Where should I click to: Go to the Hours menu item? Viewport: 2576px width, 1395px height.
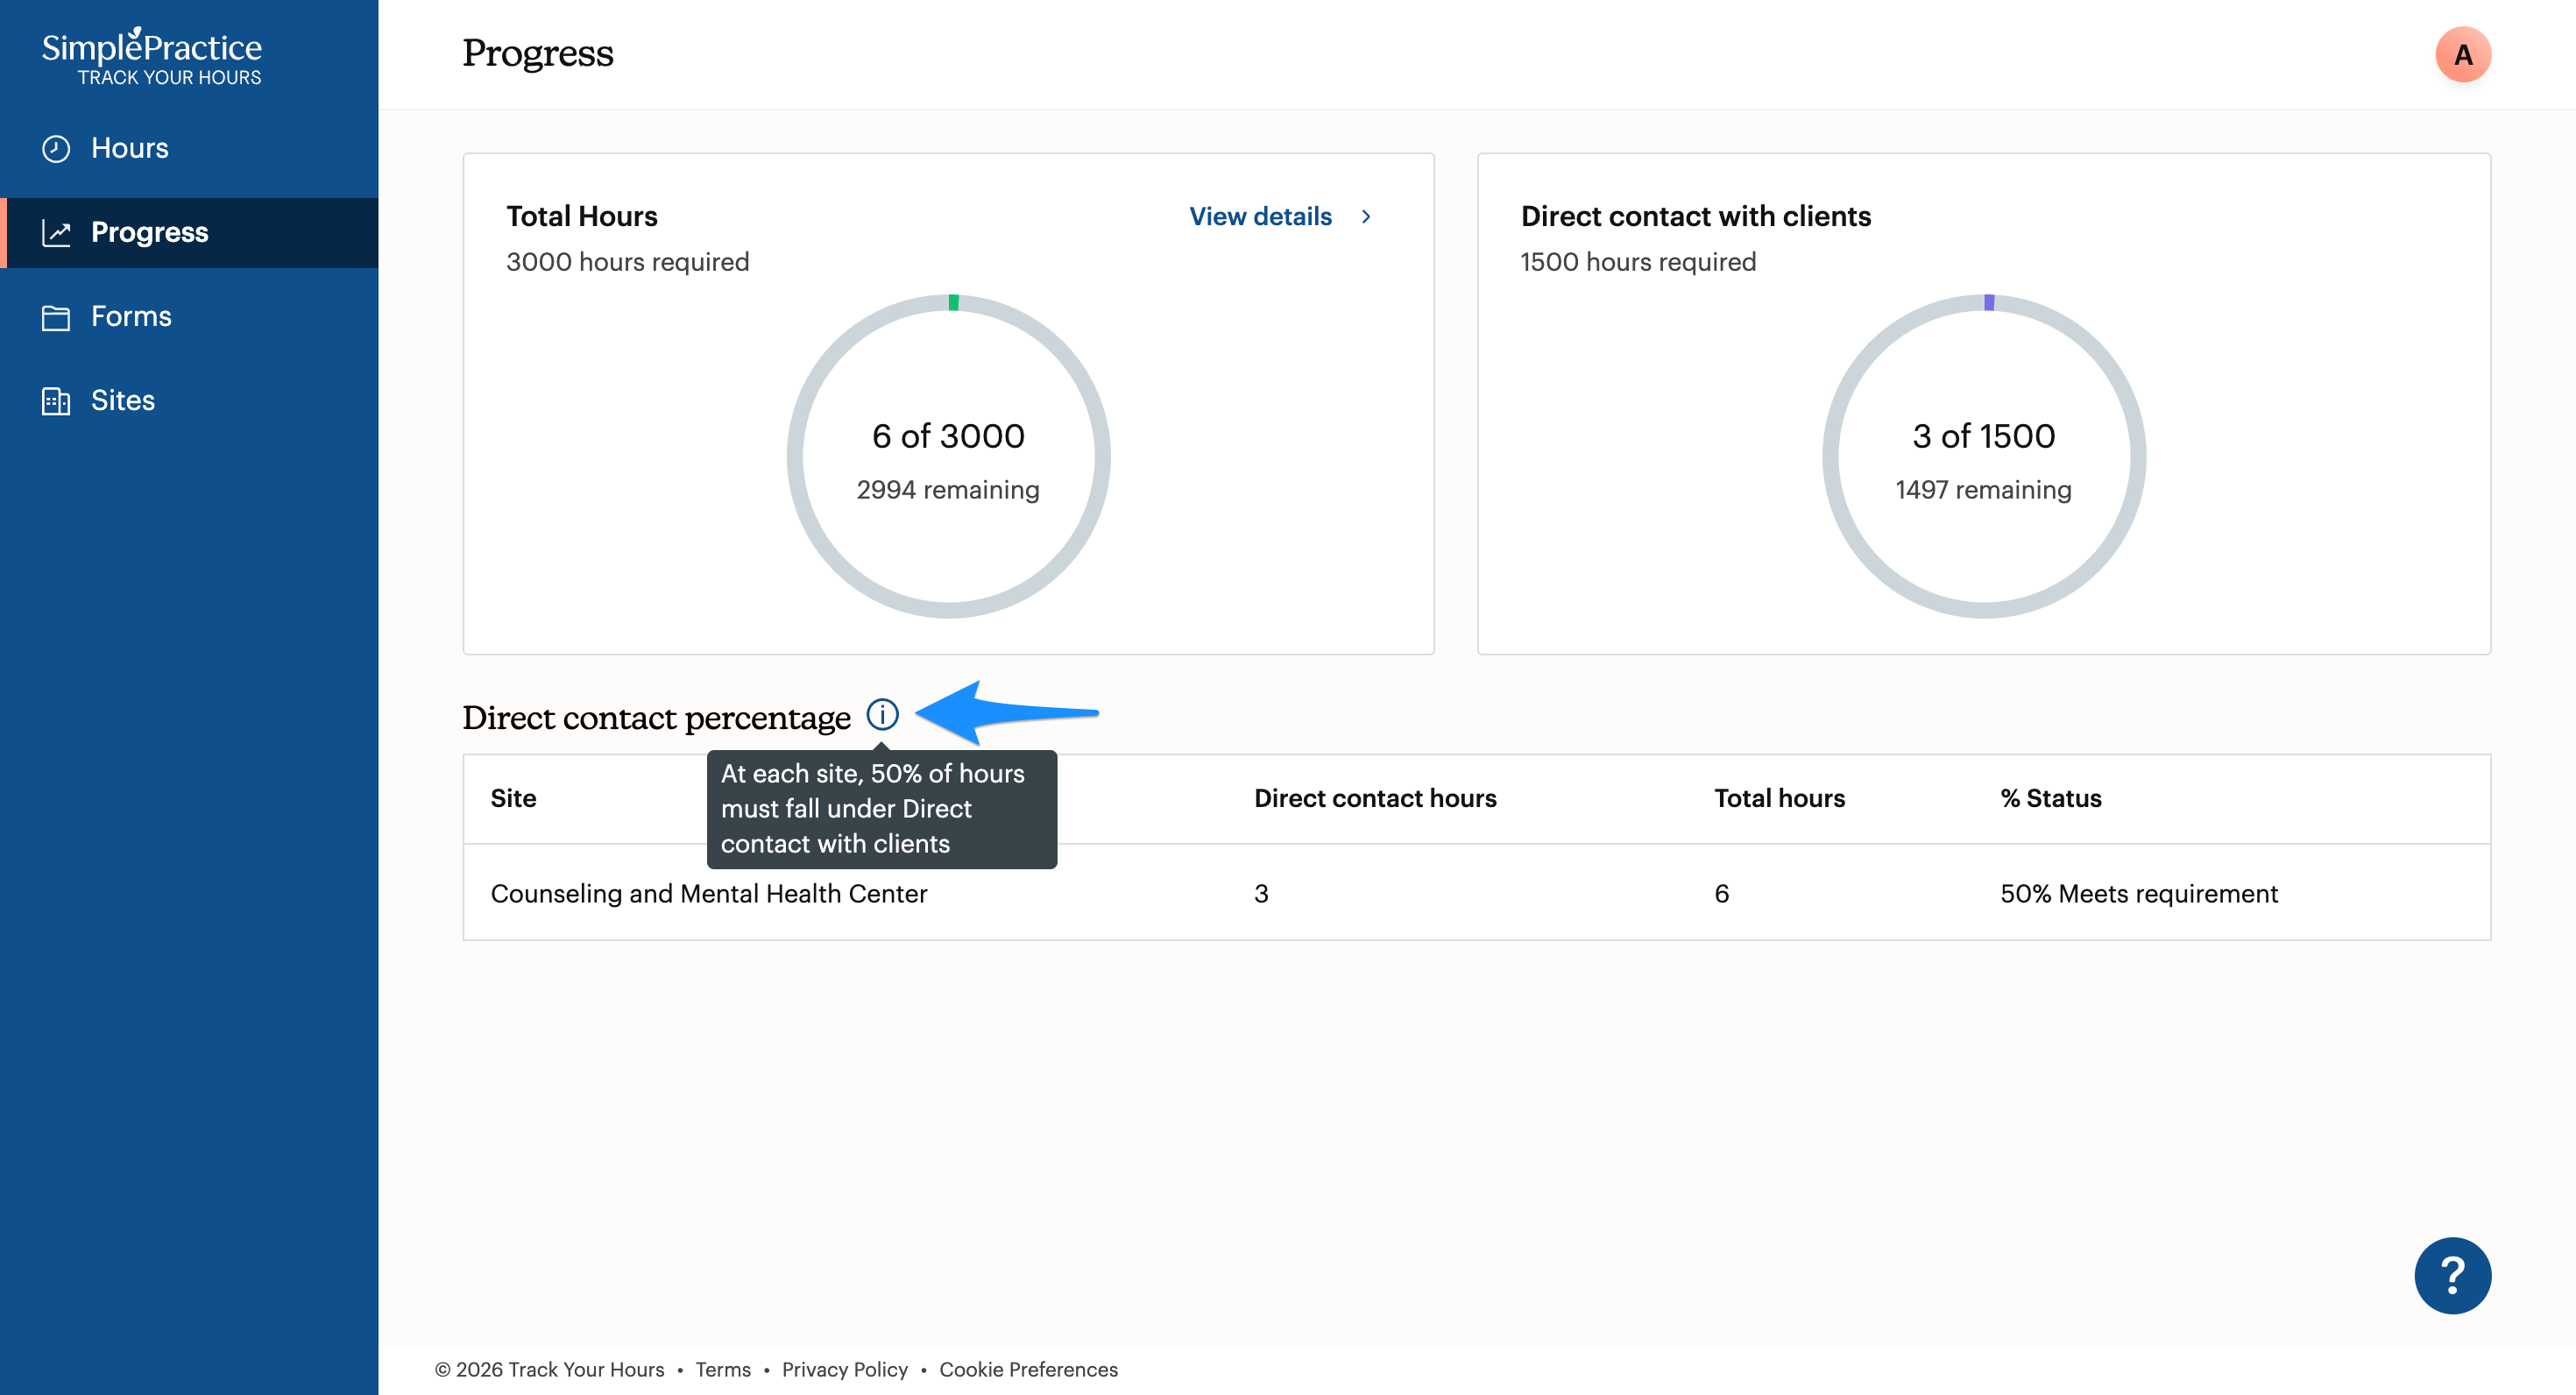(189, 148)
